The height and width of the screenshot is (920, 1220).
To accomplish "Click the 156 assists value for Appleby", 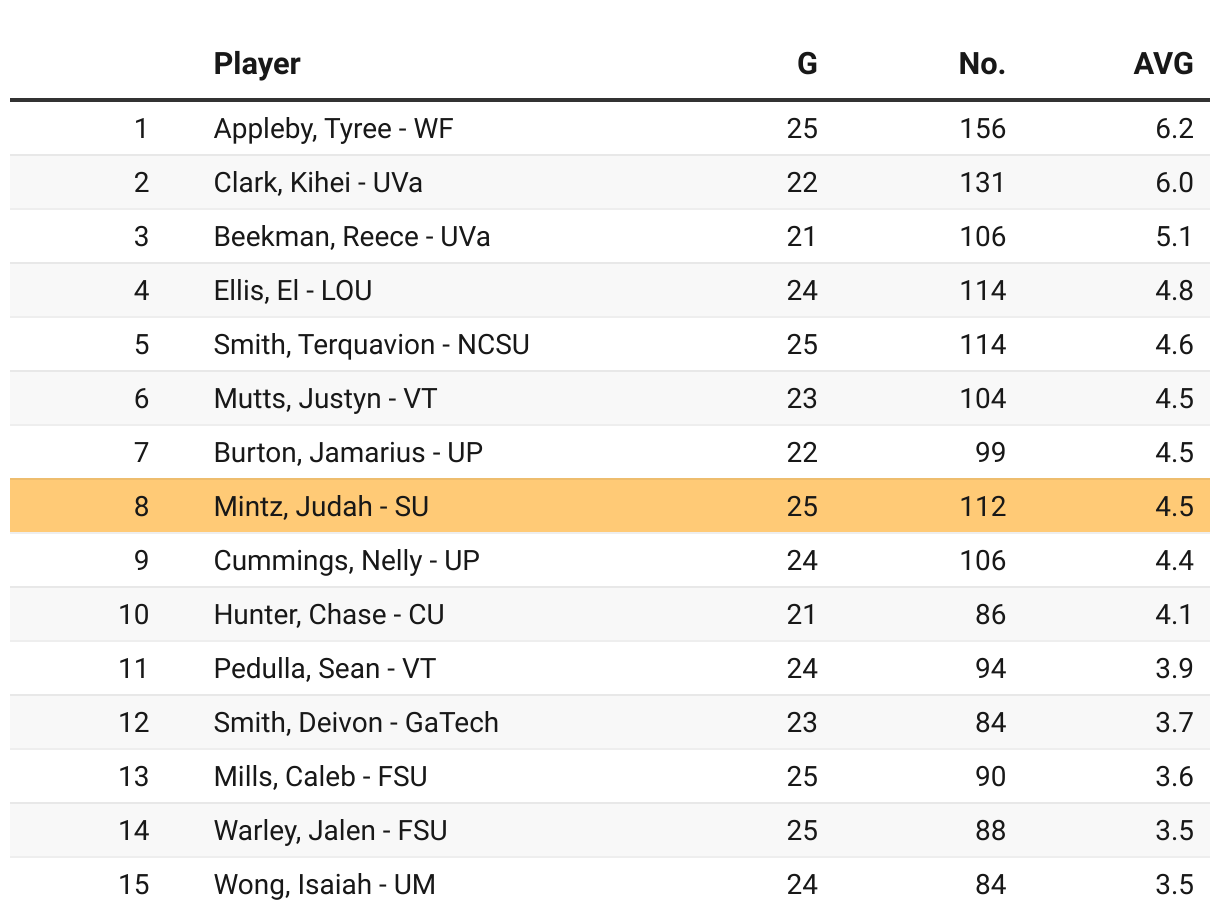I will coord(982,129).
